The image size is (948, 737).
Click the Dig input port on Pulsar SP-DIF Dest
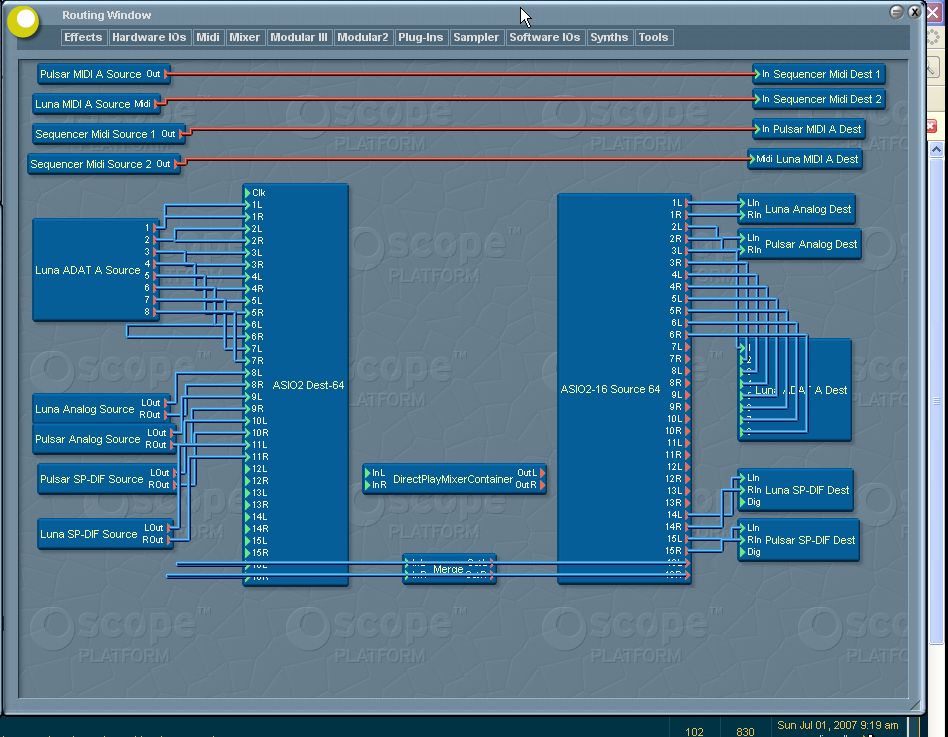point(742,553)
